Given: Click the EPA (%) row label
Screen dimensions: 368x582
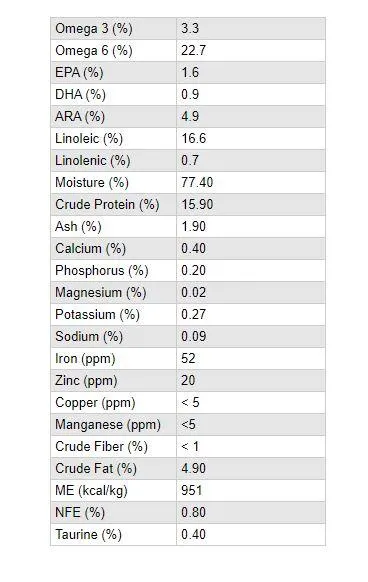Looking at the screenshot, I should click(x=79, y=72).
